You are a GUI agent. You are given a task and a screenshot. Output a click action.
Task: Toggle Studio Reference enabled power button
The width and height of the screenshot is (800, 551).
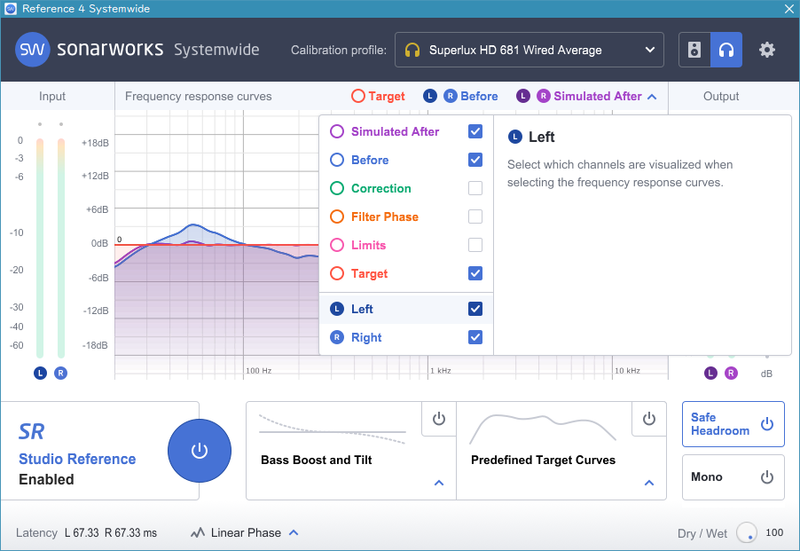199,451
